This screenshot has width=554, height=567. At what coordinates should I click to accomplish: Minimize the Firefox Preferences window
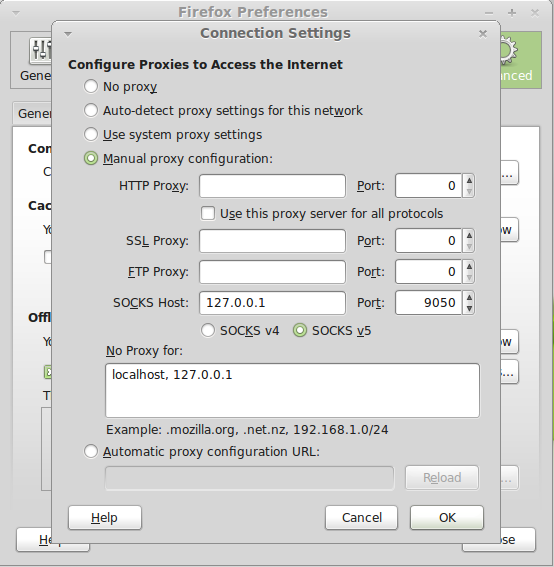pyautogui.click(x=489, y=13)
